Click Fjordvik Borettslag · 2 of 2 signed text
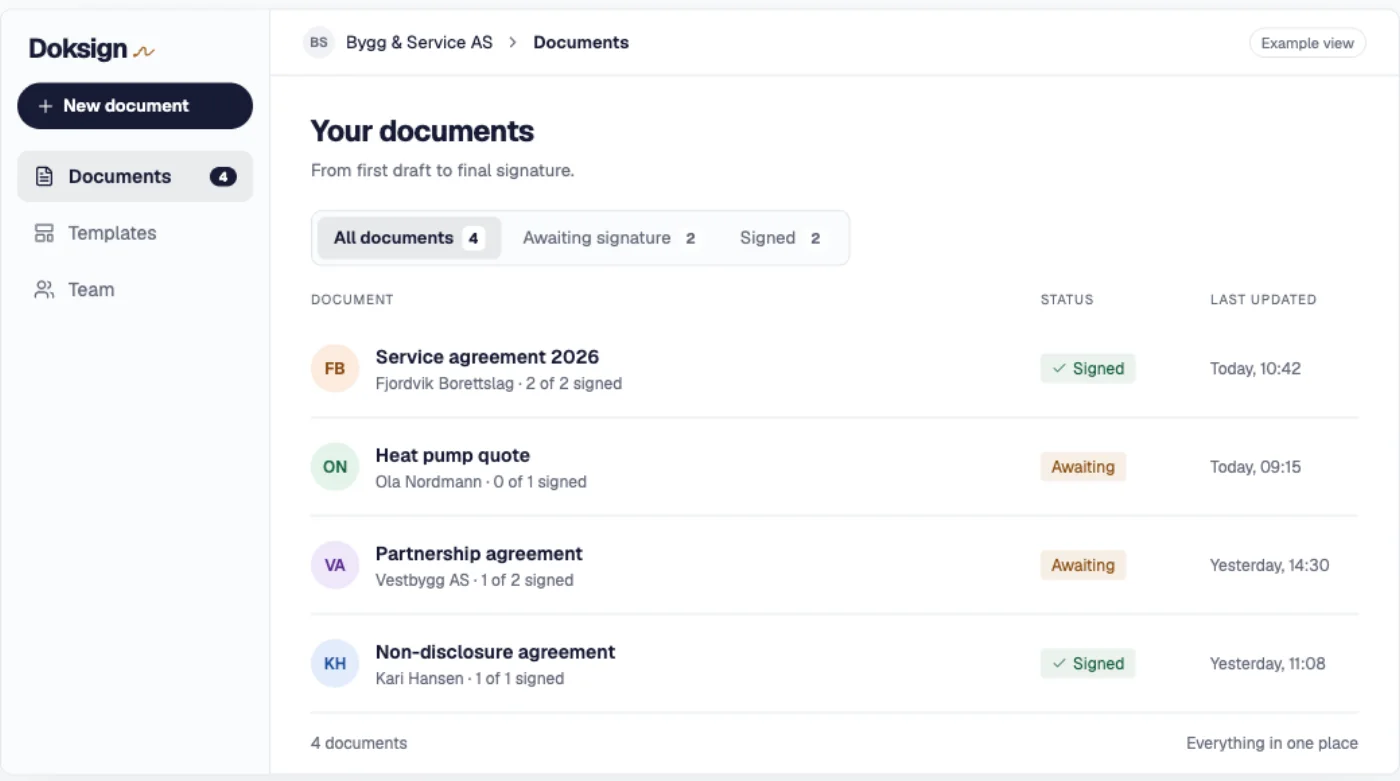Screen dimensions: 1400x781 point(499,383)
